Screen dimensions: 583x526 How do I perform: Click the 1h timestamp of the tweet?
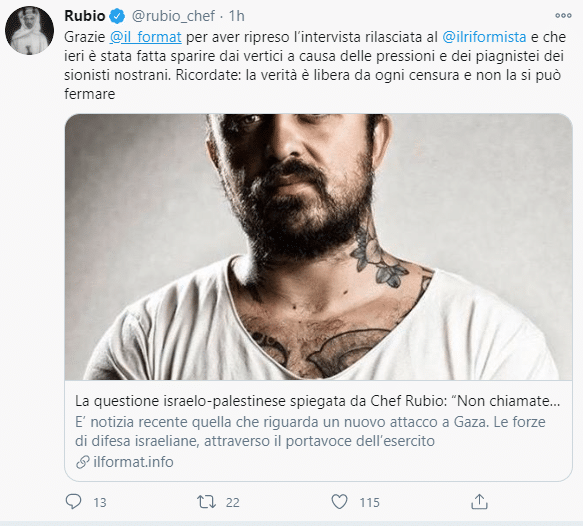point(237,16)
